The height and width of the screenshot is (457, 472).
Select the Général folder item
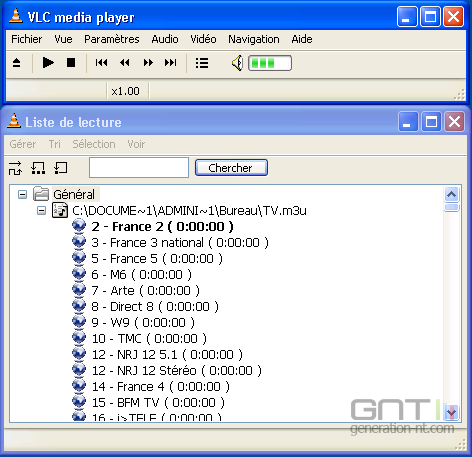(x=74, y=194)
